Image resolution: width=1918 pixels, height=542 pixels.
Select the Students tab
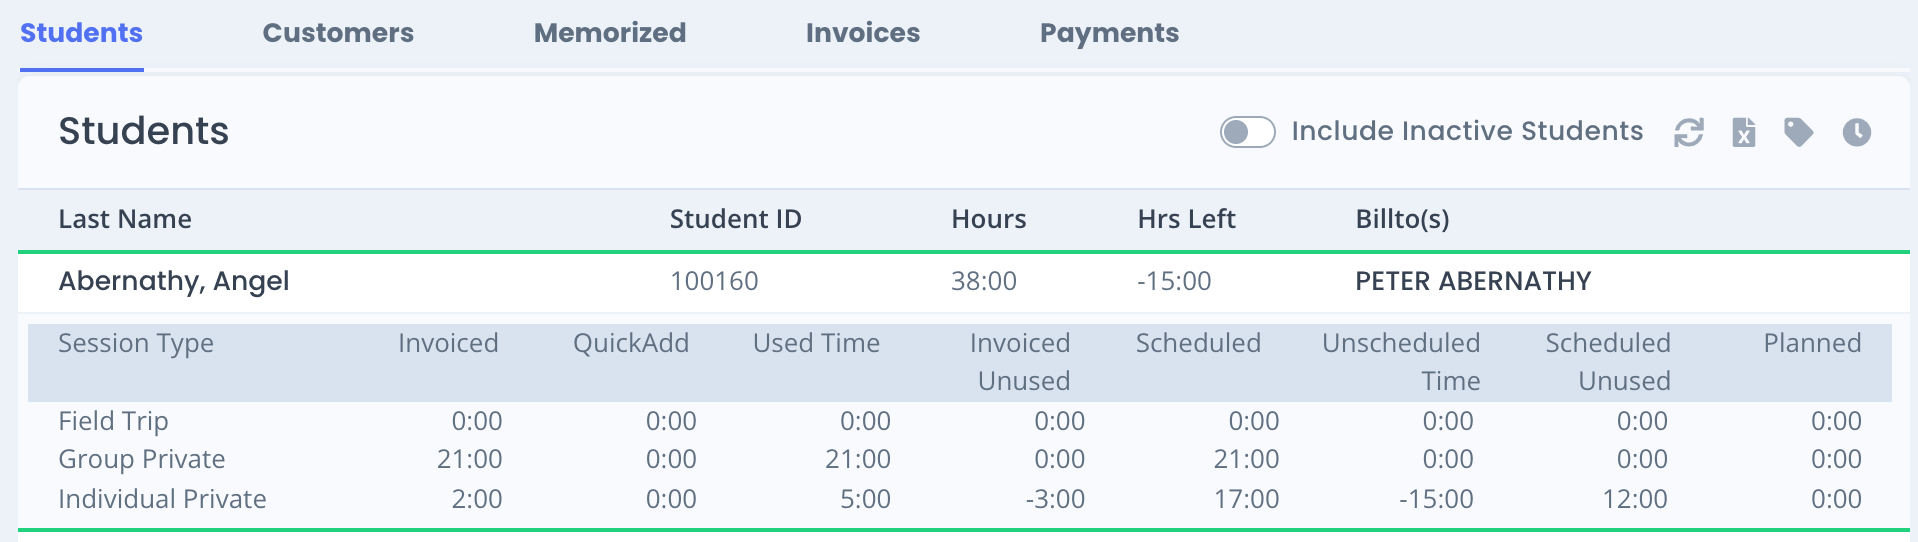[x=82, y=33]
